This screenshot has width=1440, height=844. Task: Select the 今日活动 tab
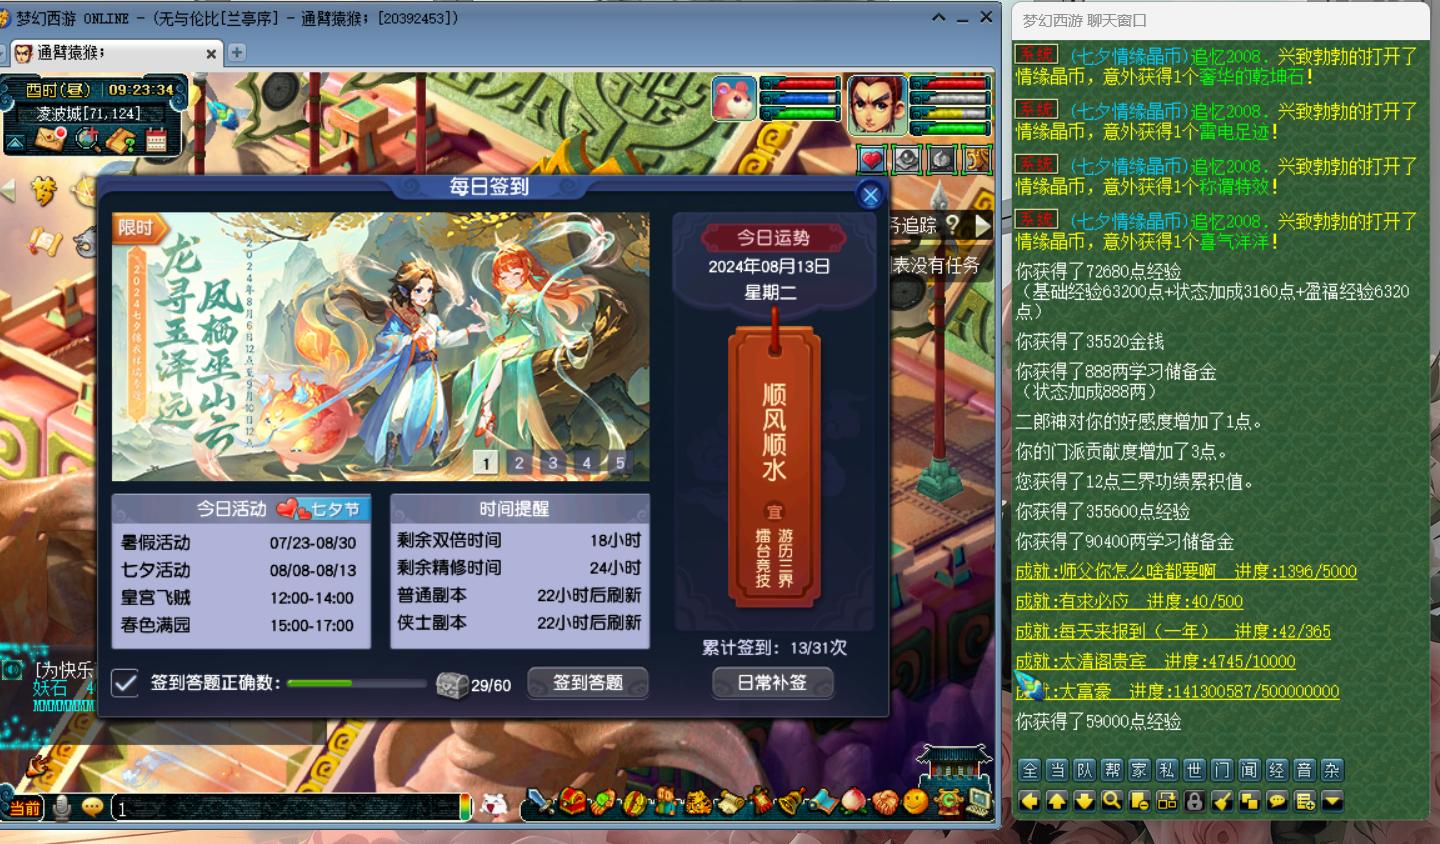coord(231,509)
